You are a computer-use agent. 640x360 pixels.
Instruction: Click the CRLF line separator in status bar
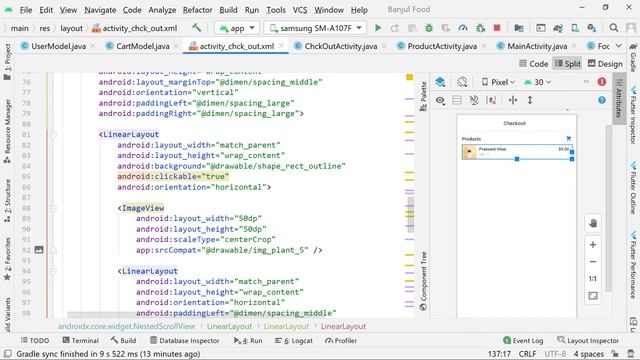click(527, 354)
